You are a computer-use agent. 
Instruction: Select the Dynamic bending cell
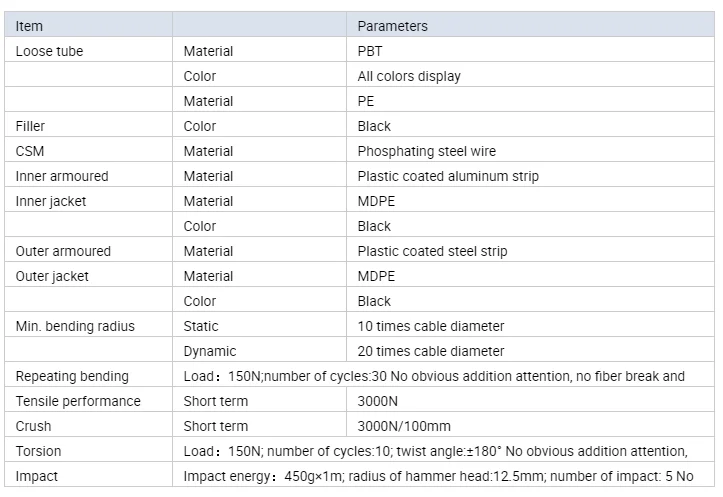[210, 351]
